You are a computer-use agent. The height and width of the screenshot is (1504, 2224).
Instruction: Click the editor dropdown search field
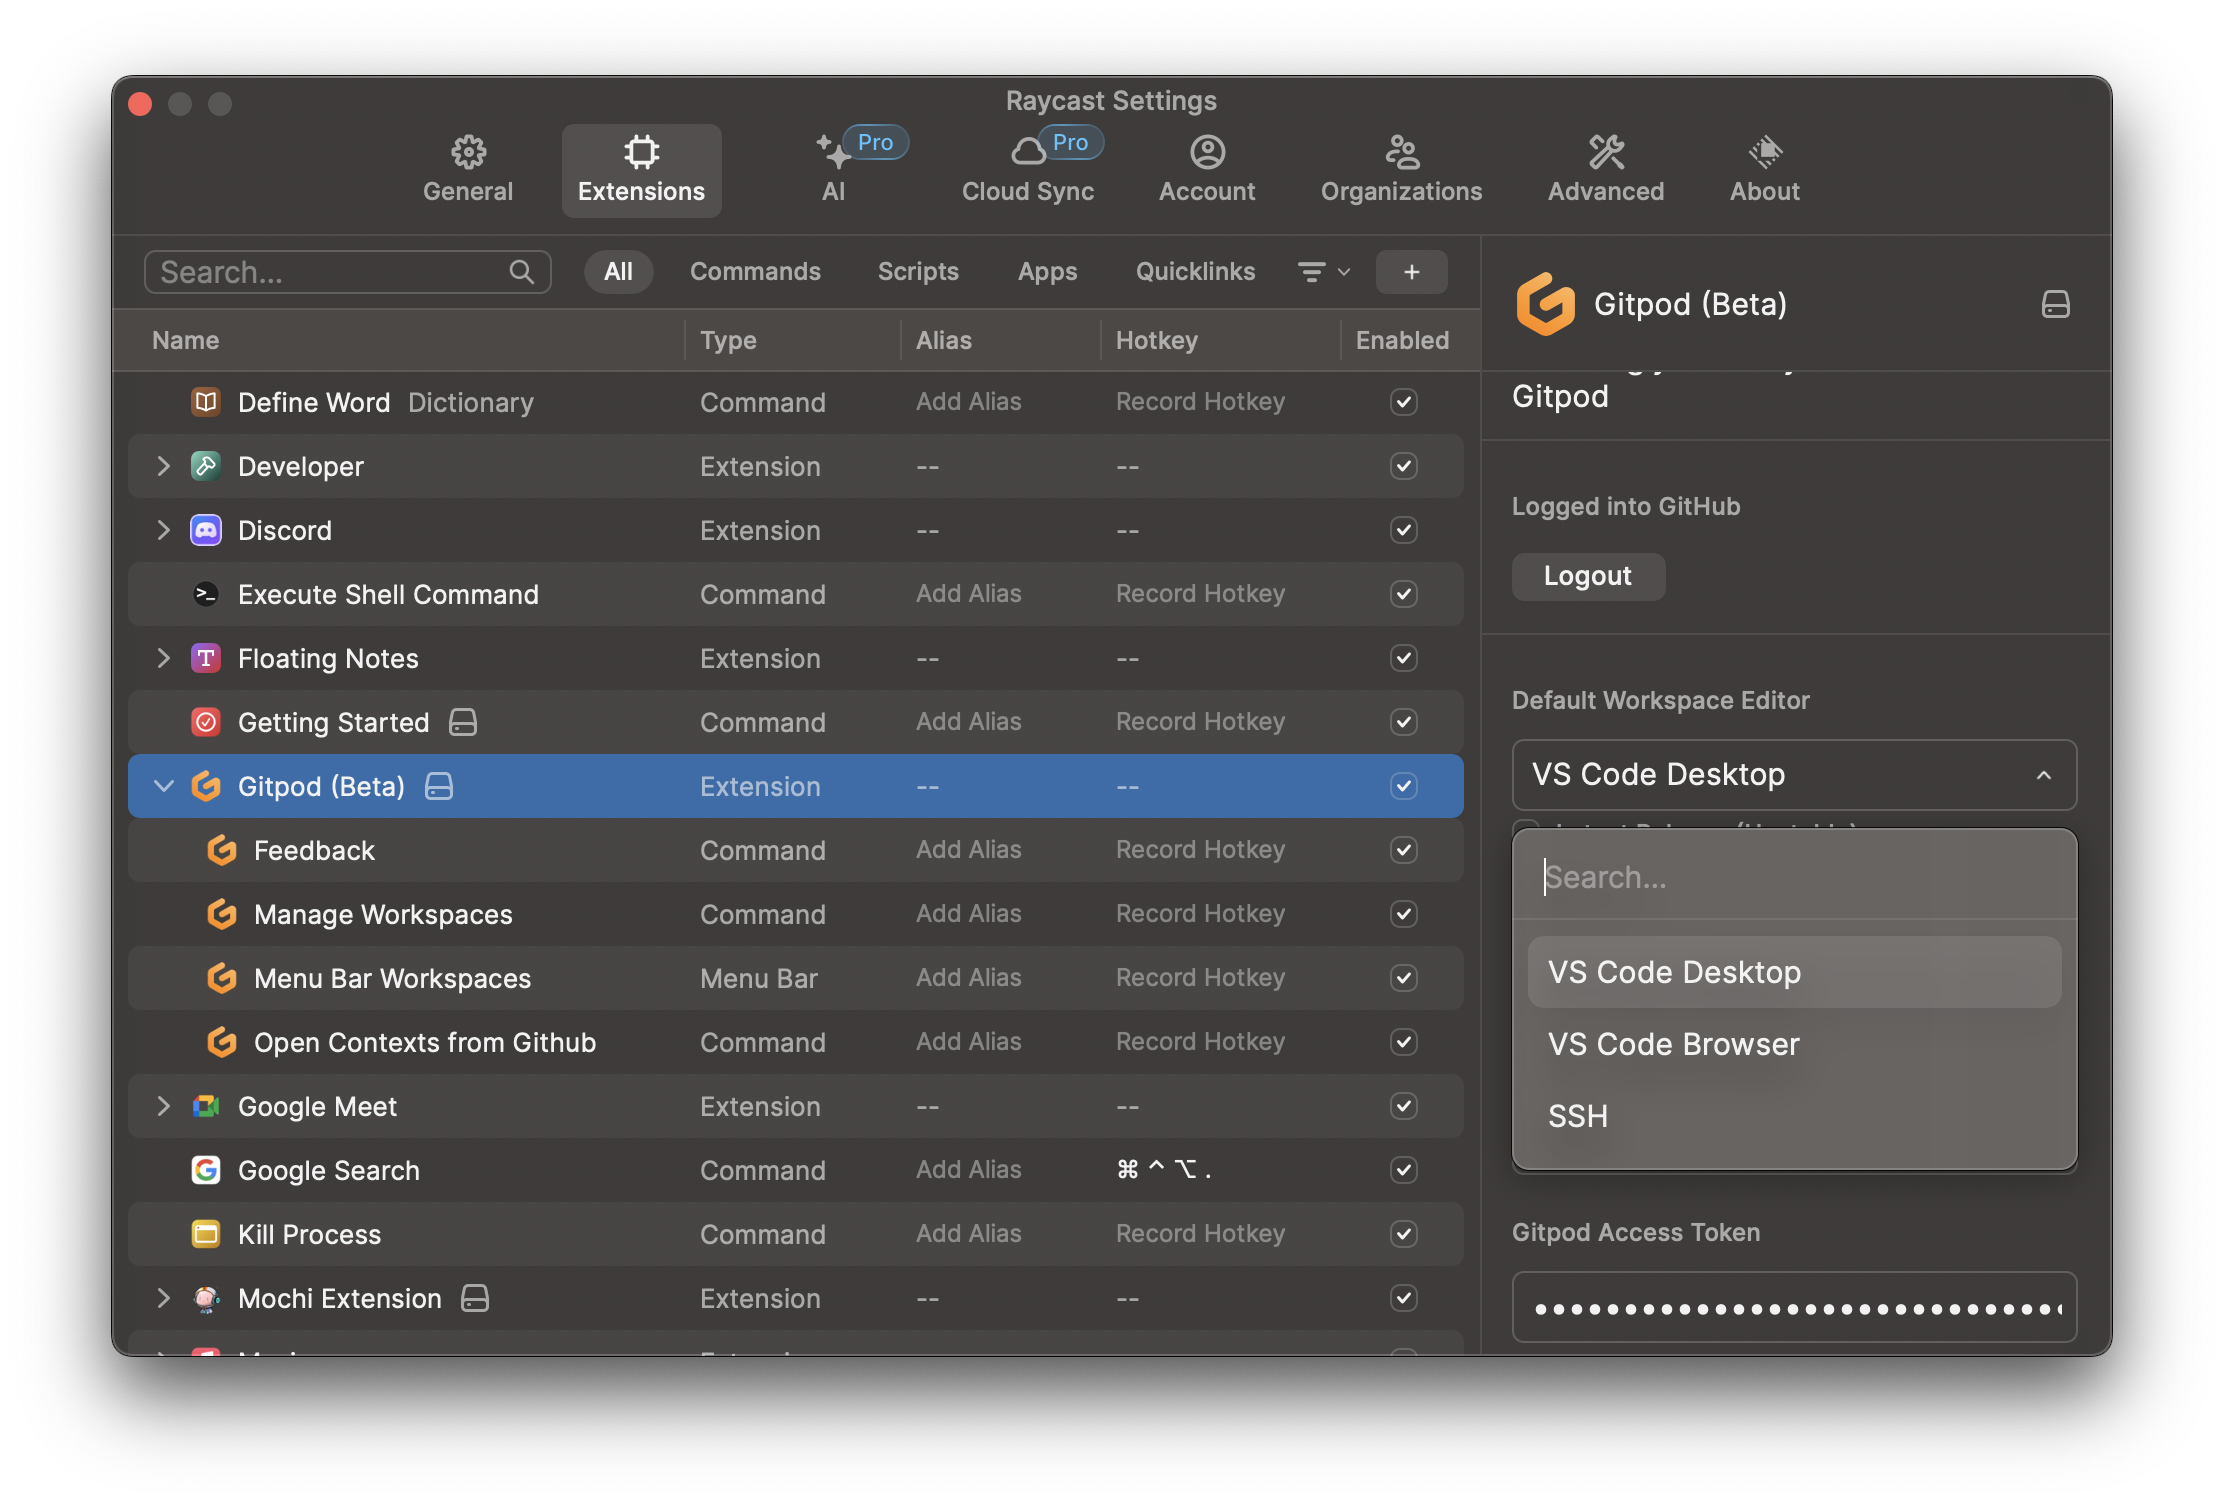(x=1794, y=877)
